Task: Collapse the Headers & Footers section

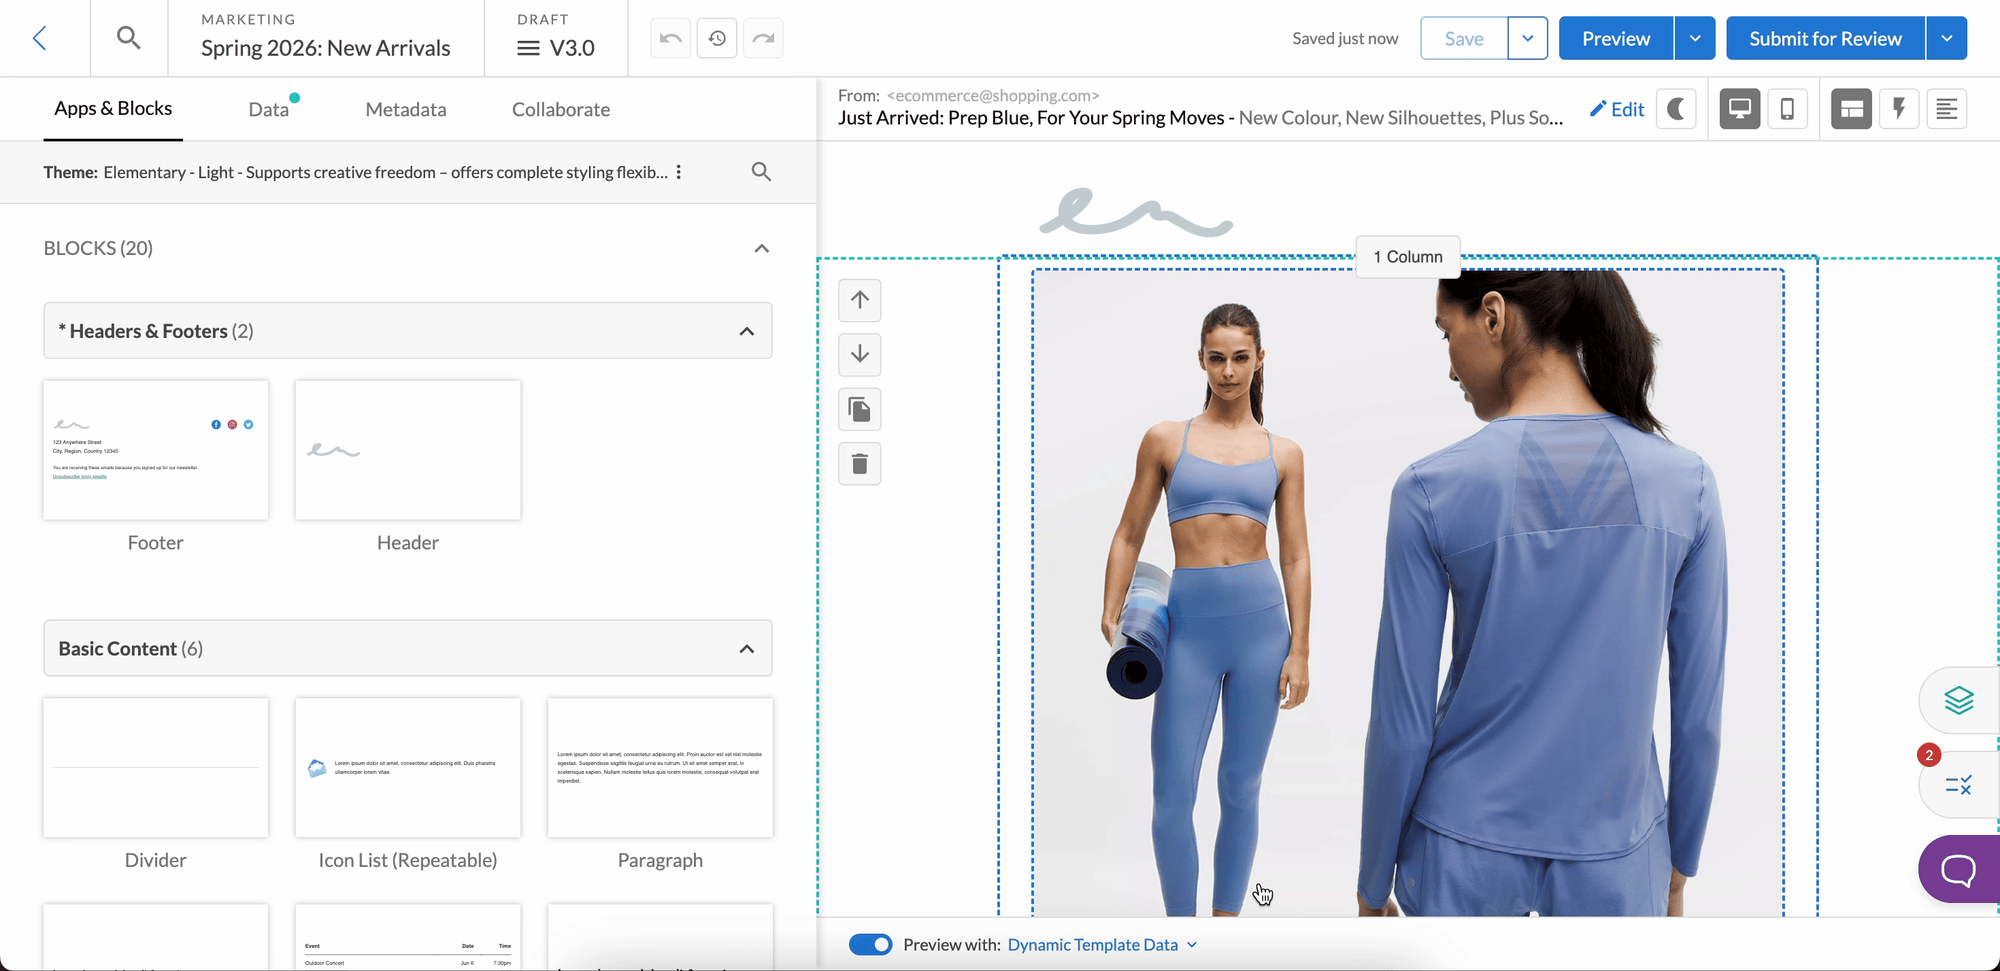Action: point(747,330)
